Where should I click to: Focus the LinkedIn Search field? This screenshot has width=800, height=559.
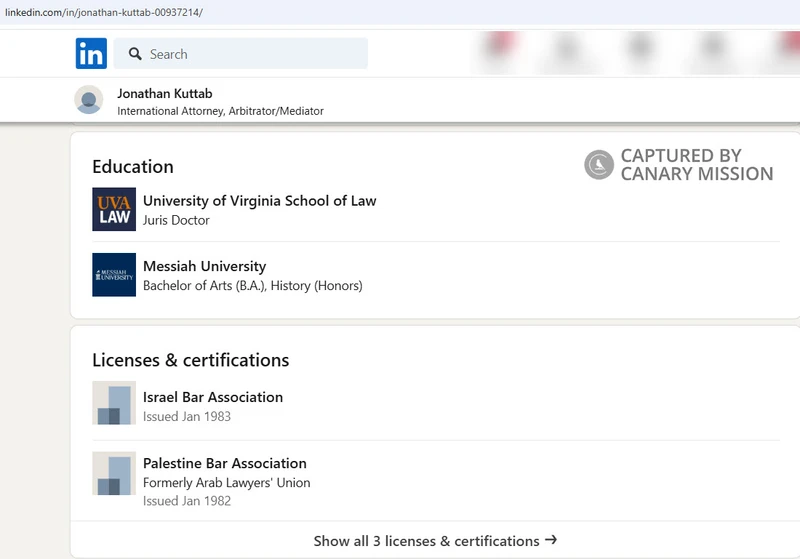(x=241, y=54)
